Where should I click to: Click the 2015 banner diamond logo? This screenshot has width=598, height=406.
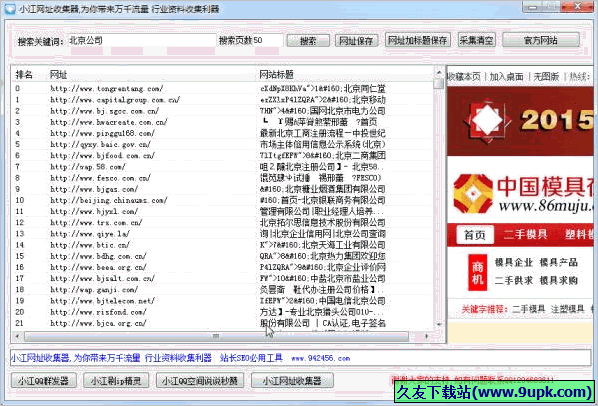487,120
